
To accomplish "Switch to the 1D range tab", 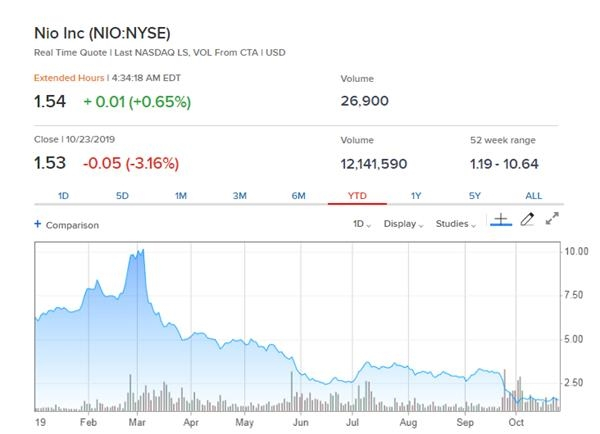I will click(63, 195).
